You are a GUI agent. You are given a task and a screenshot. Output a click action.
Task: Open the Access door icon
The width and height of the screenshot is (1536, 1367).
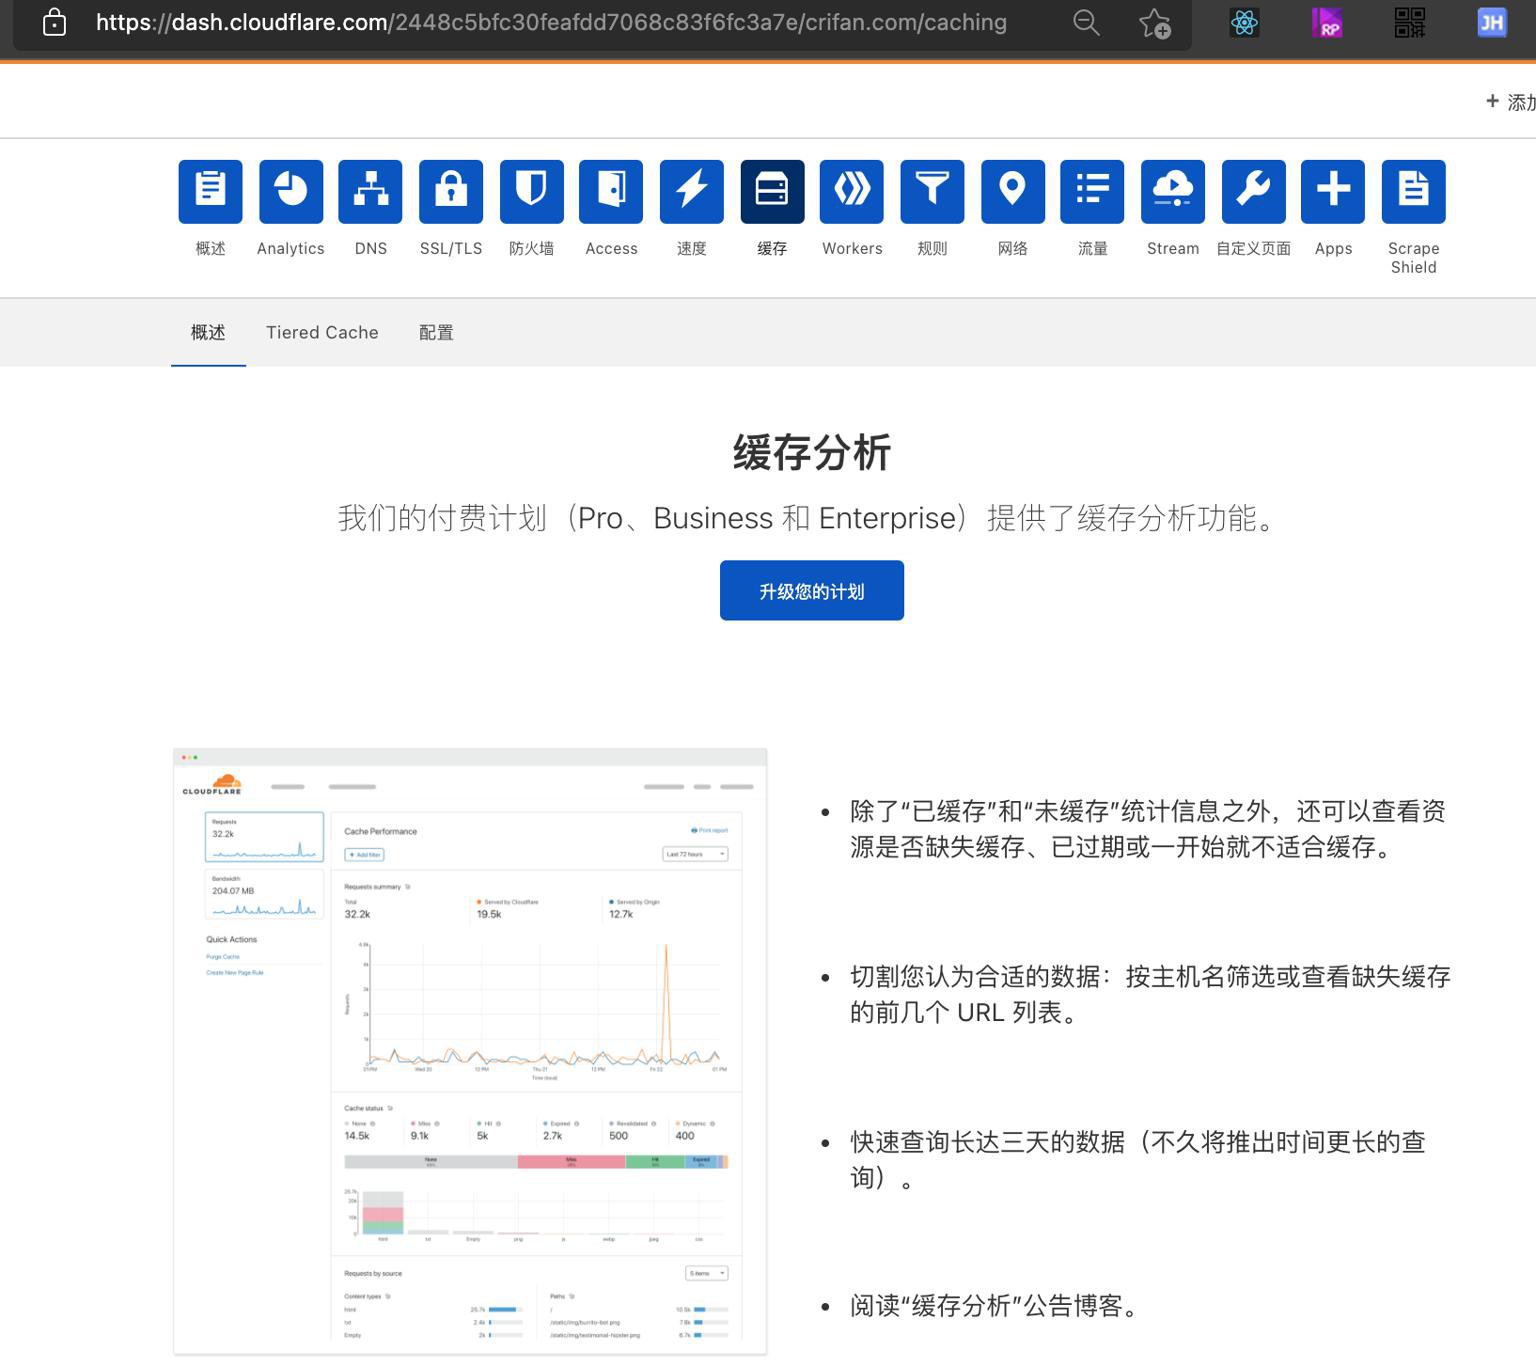(x=611, y=191)
